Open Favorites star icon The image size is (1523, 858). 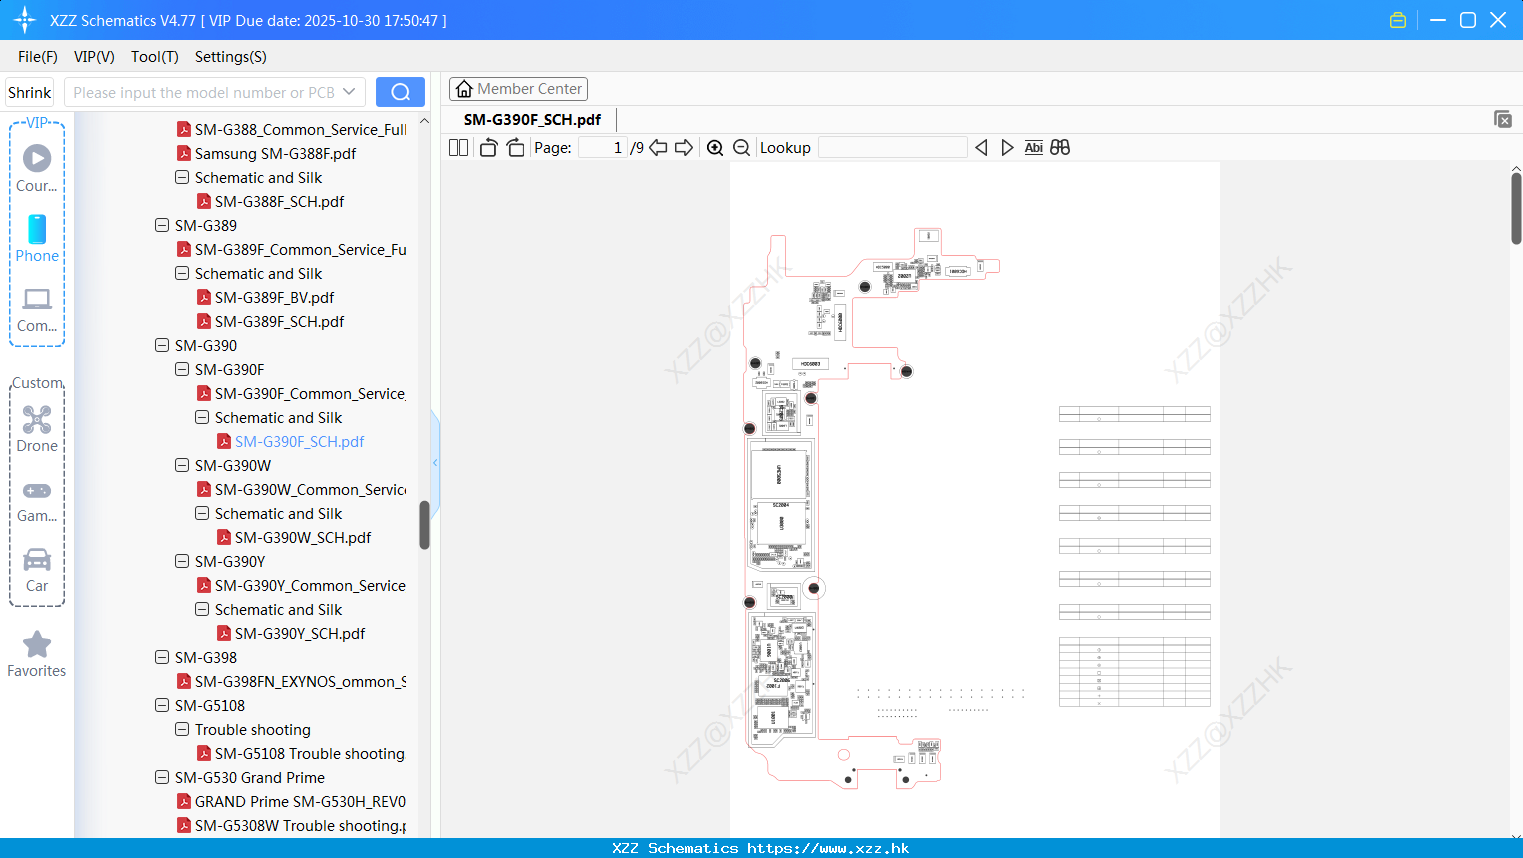(x=37, y=644)
